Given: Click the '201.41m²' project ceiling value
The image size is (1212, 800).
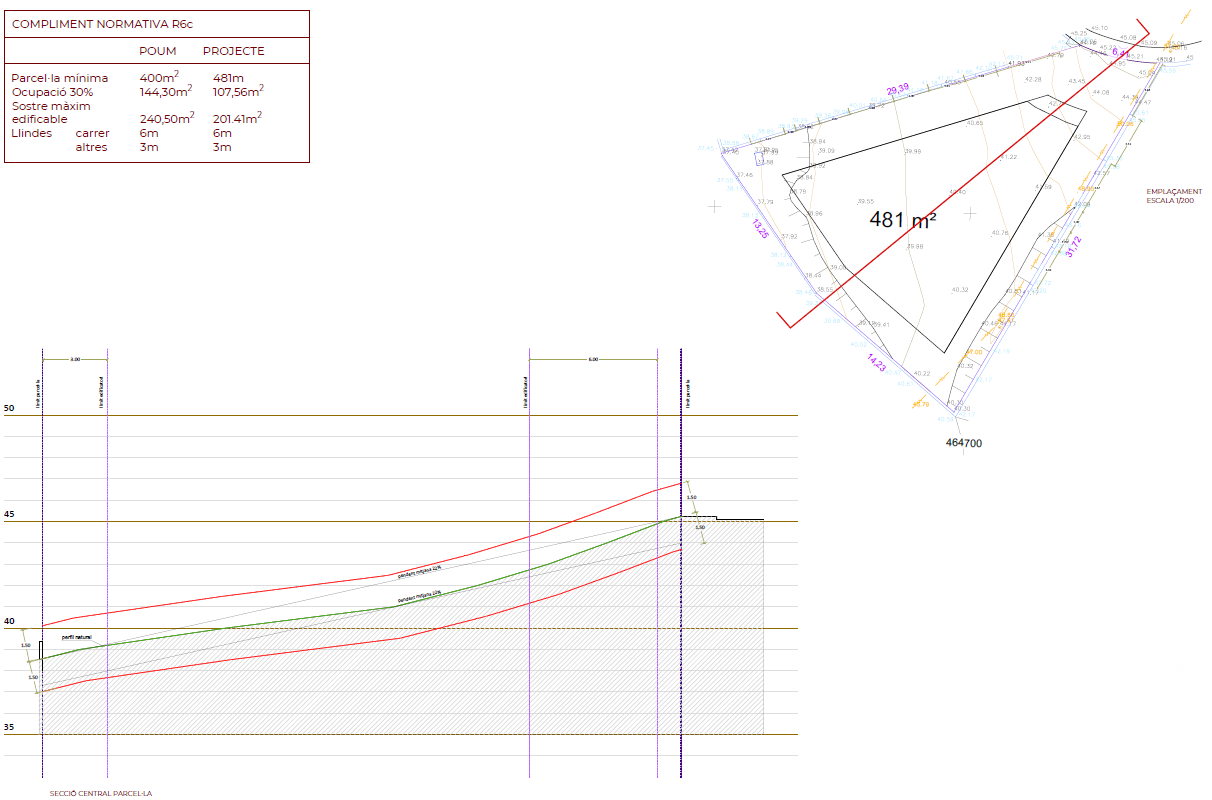Looking at the screenshot, I should click(238, 118).
